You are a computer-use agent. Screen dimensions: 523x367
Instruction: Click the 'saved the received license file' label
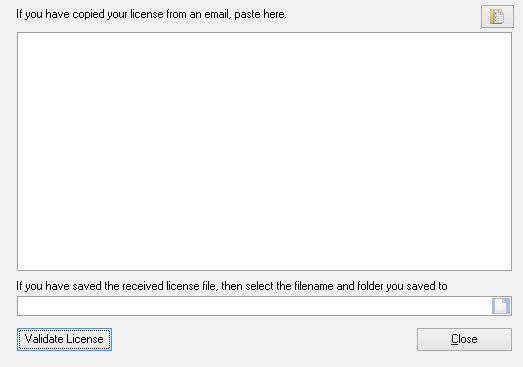231,286
